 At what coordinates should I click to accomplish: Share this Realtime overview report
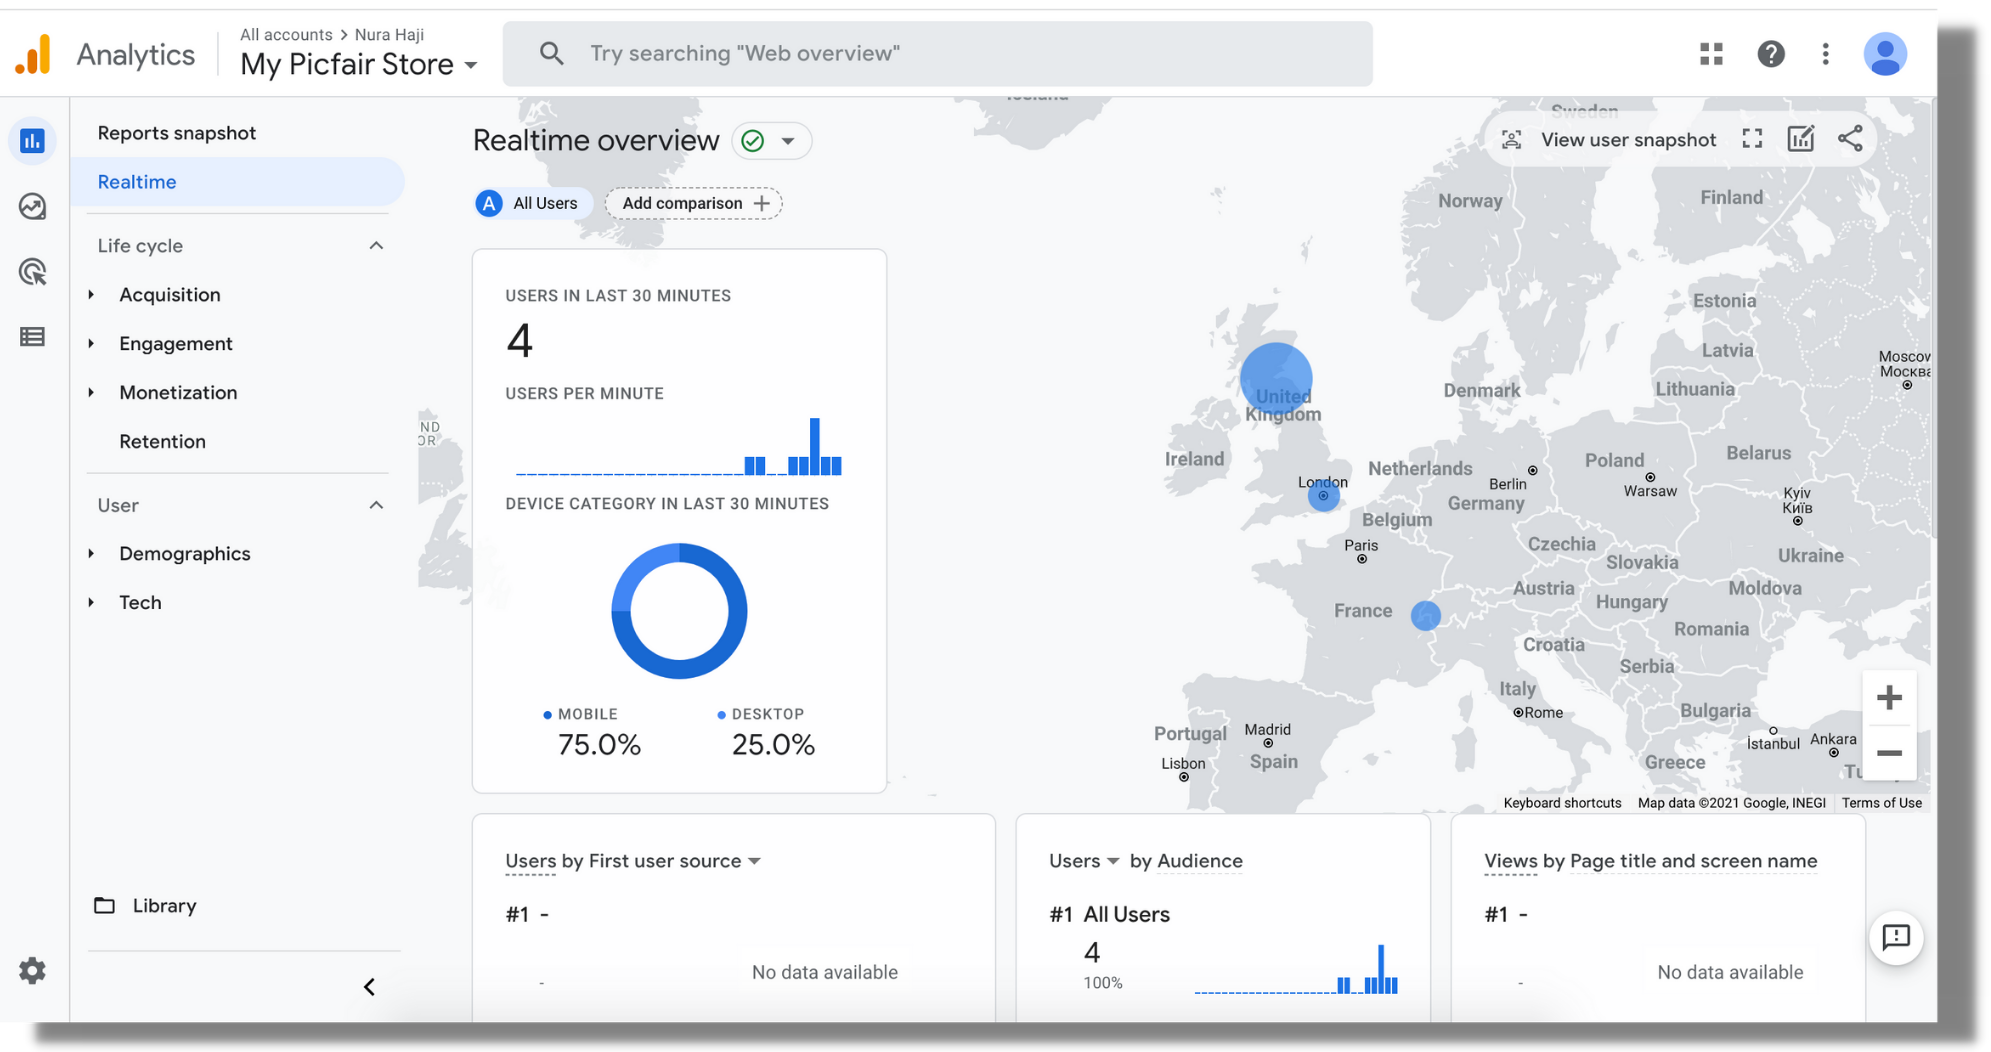point(1851,139)
